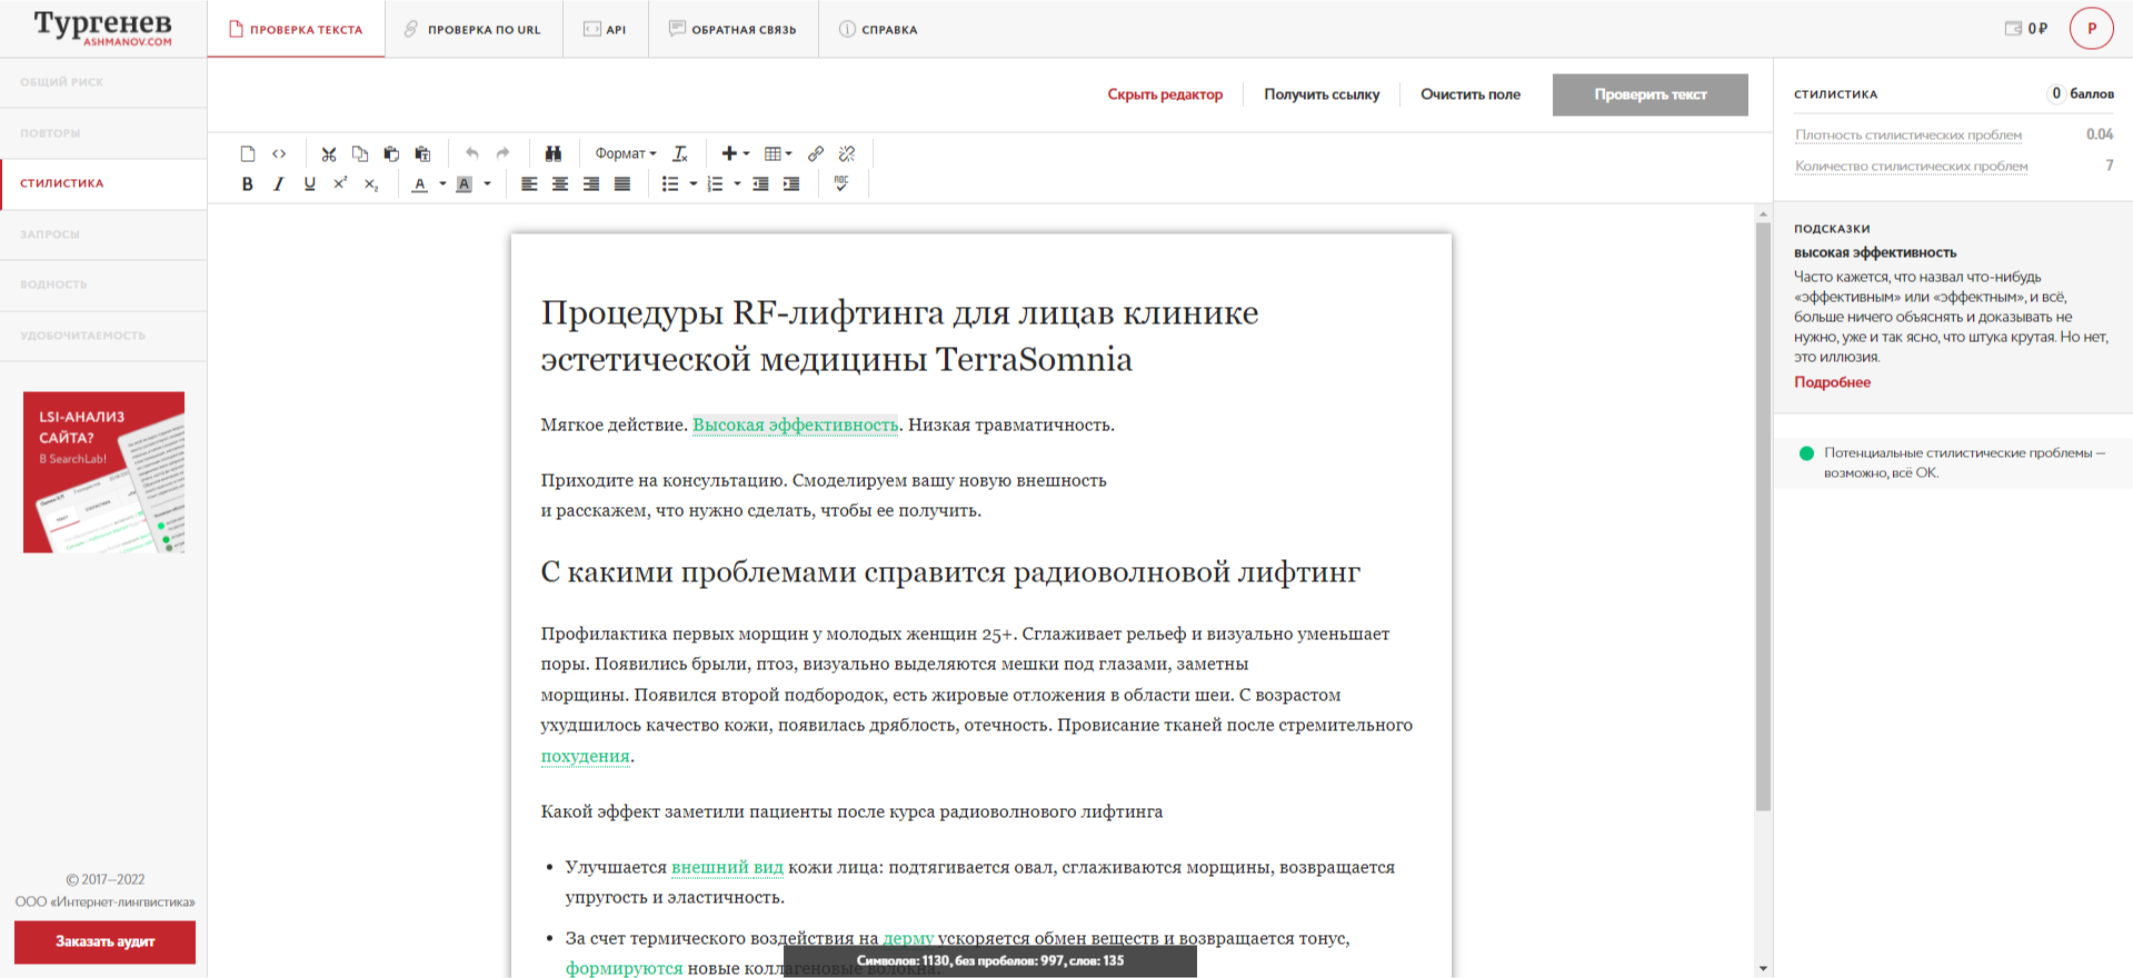Image resolution: width=2133 pixels, height=978 pixels.
Task: Click the wallet balance 0 ₽
Action: (x=2026, y=28)
